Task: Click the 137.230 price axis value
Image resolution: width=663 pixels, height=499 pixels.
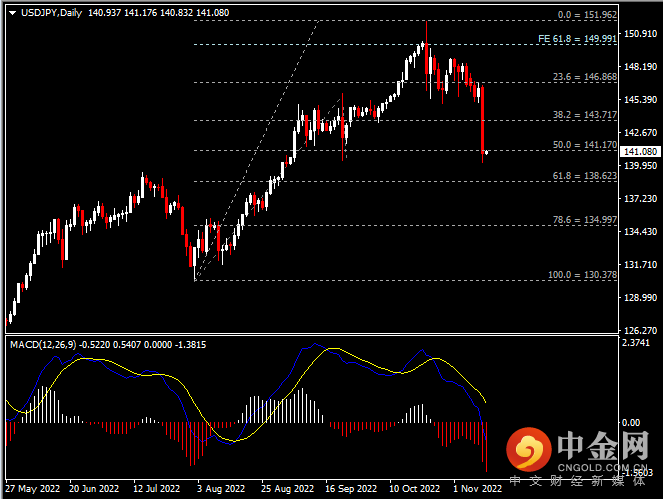Action: (x=641, y=198)
